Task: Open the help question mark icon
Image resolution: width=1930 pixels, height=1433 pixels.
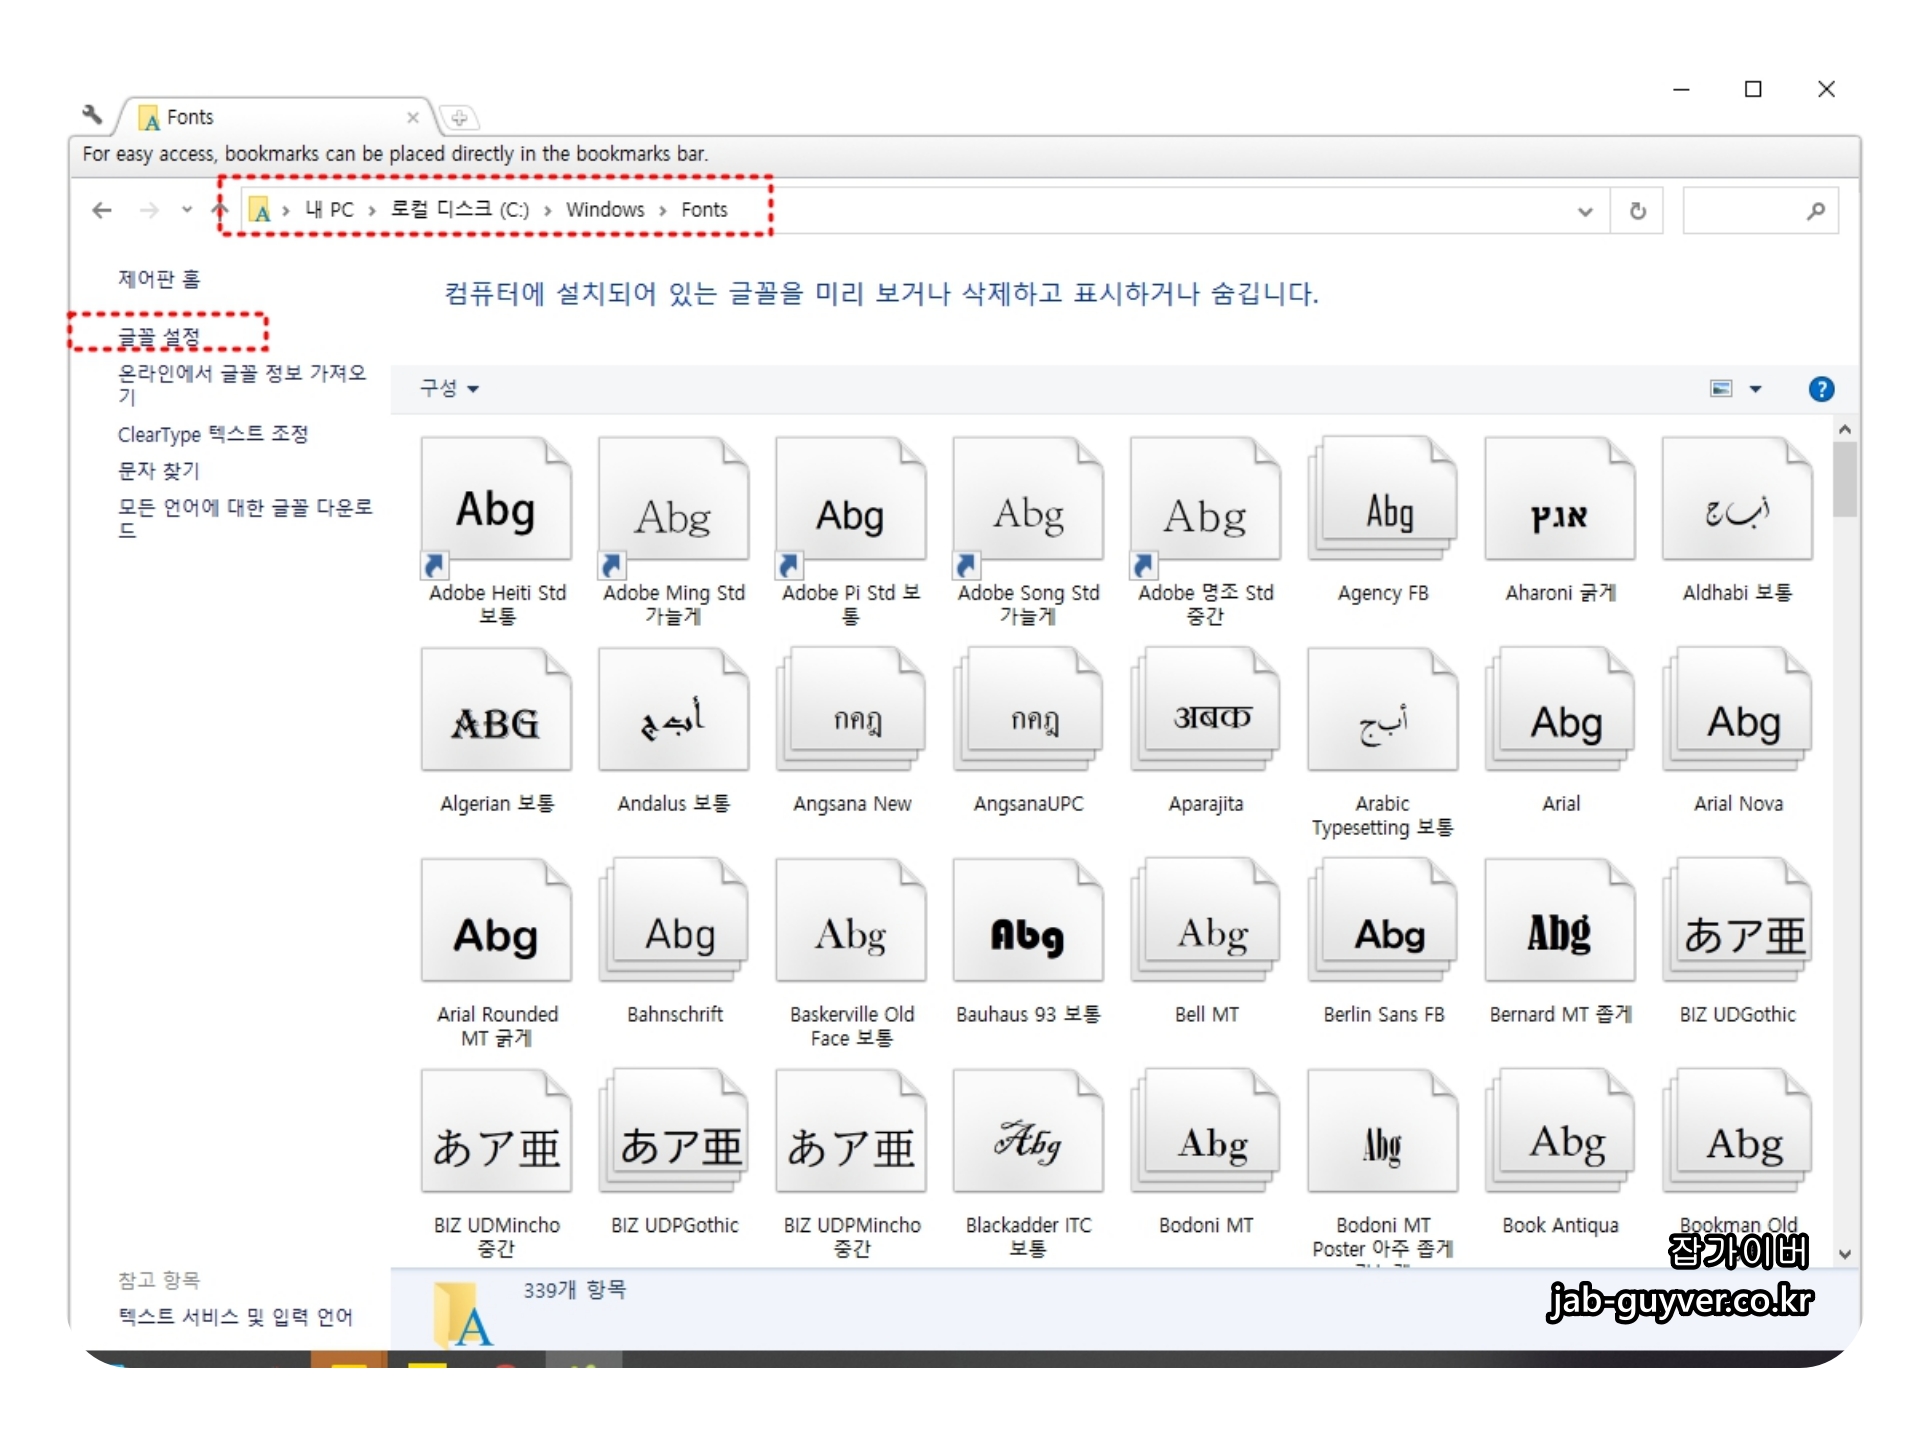Action: [1821, 389]
